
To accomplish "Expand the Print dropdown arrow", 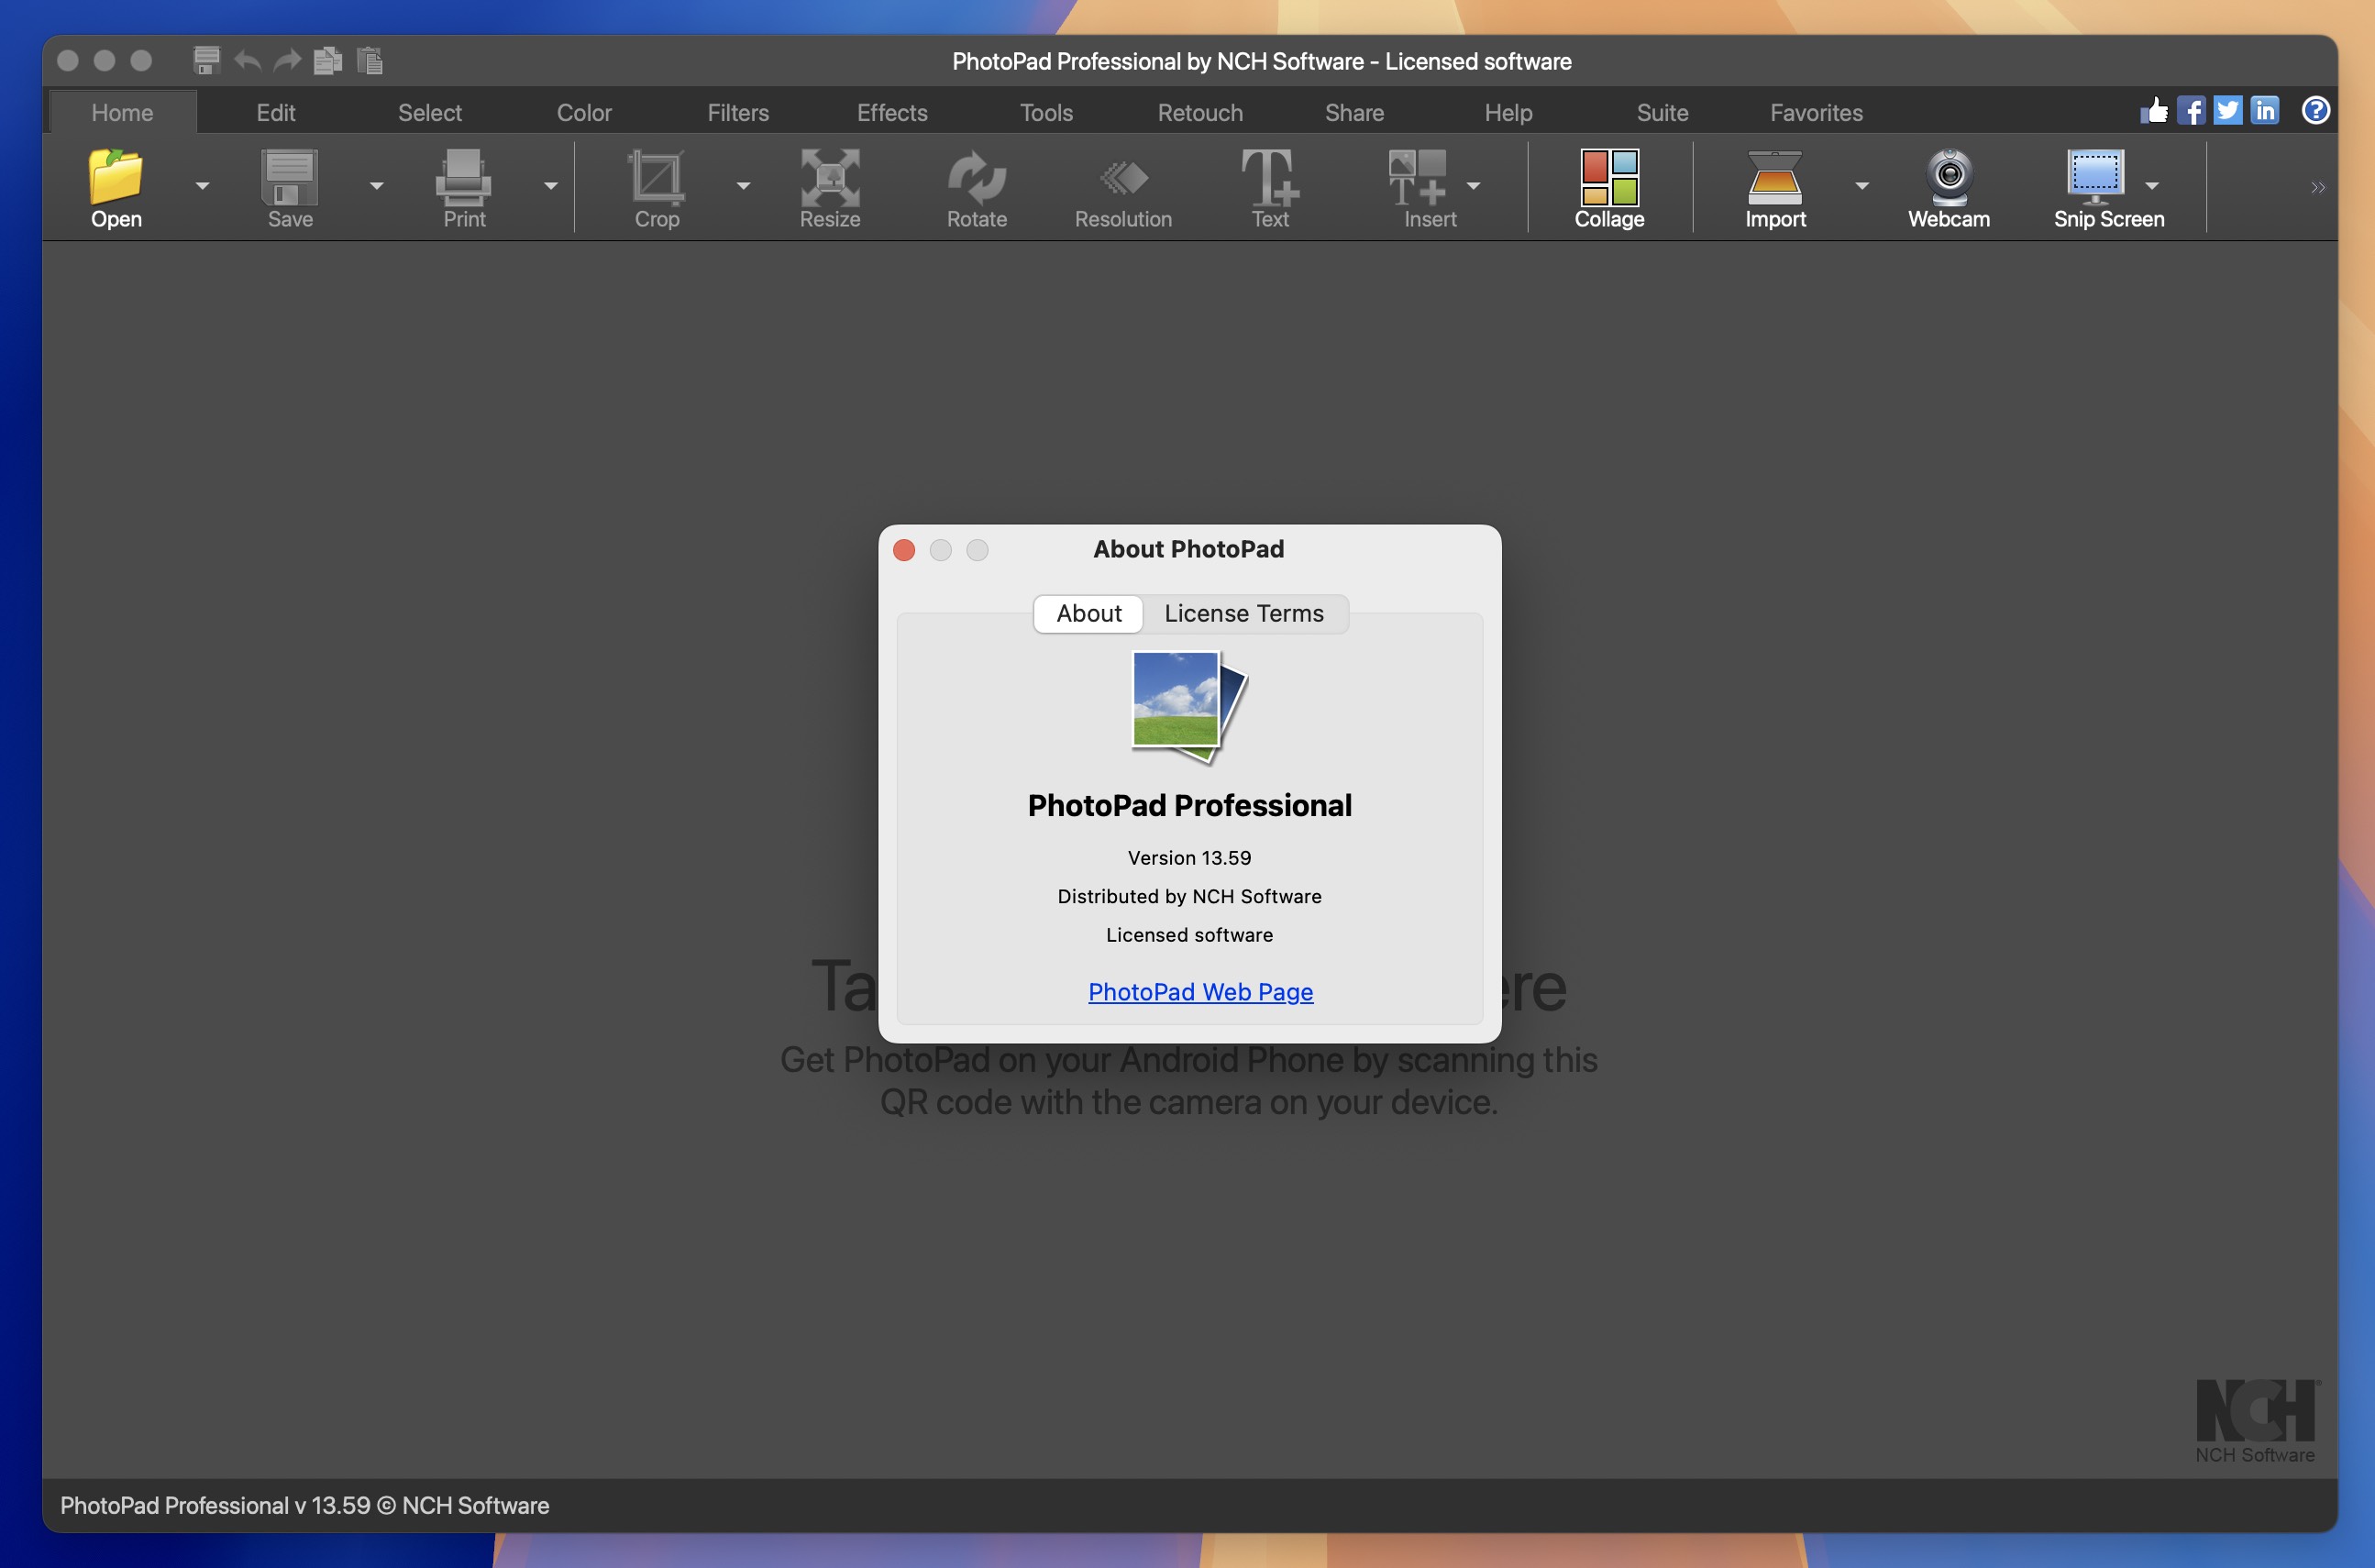I will 550,186.
